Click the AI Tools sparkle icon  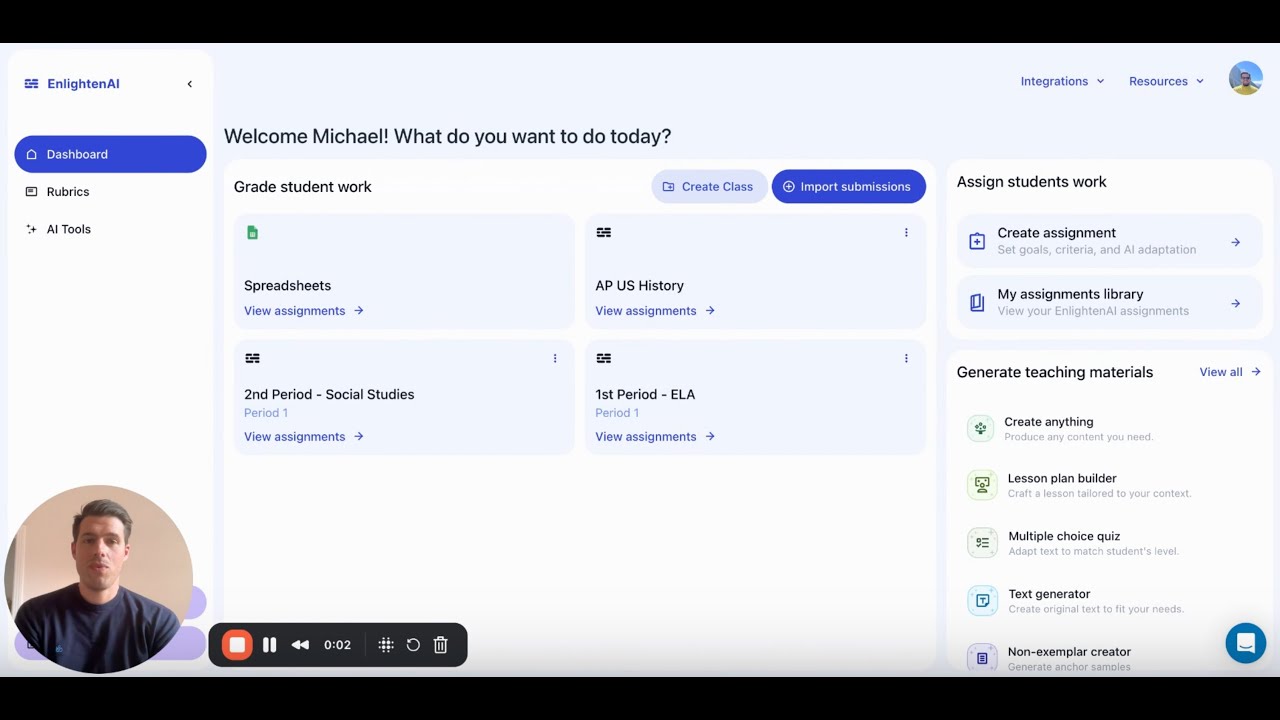(x=31, y=229)
